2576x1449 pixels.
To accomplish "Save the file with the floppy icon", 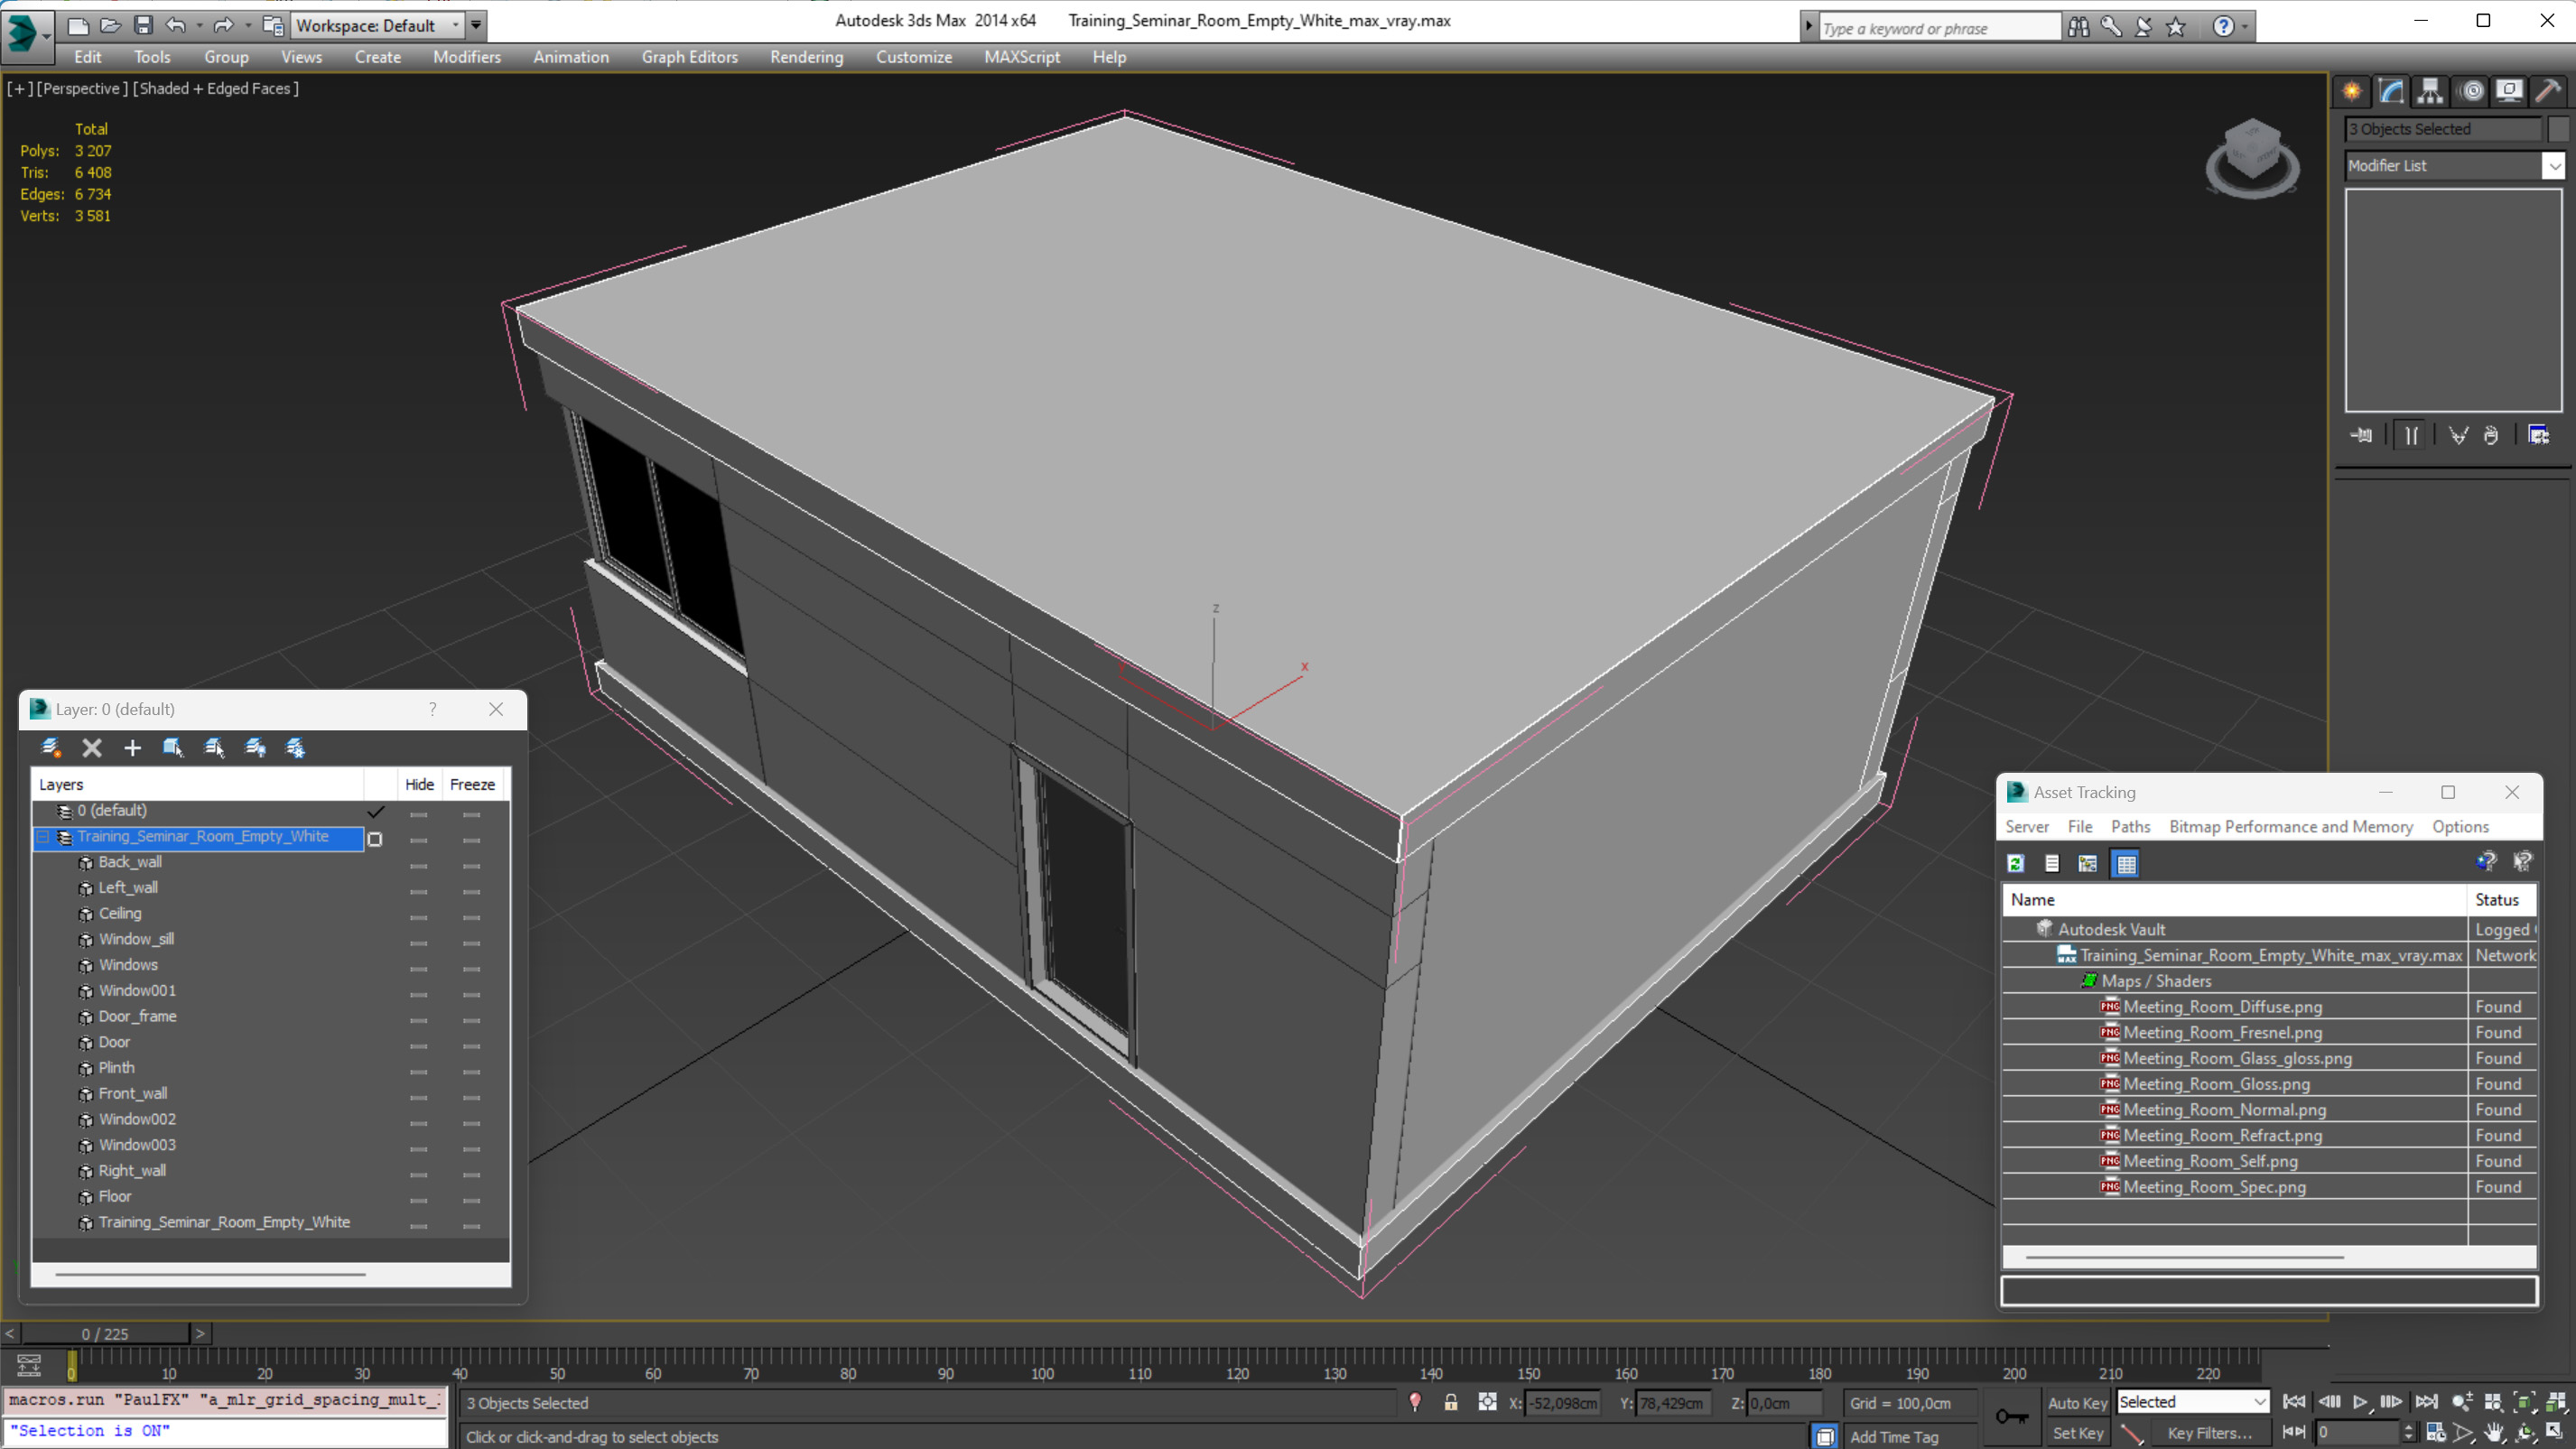I will coord(143,25).
